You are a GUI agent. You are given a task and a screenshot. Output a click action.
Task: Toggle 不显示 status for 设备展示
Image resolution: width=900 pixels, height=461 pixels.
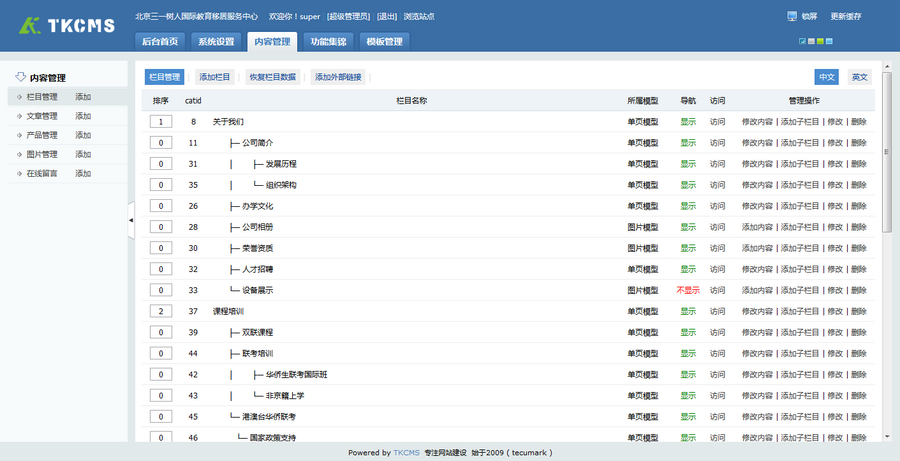(688, 290)
